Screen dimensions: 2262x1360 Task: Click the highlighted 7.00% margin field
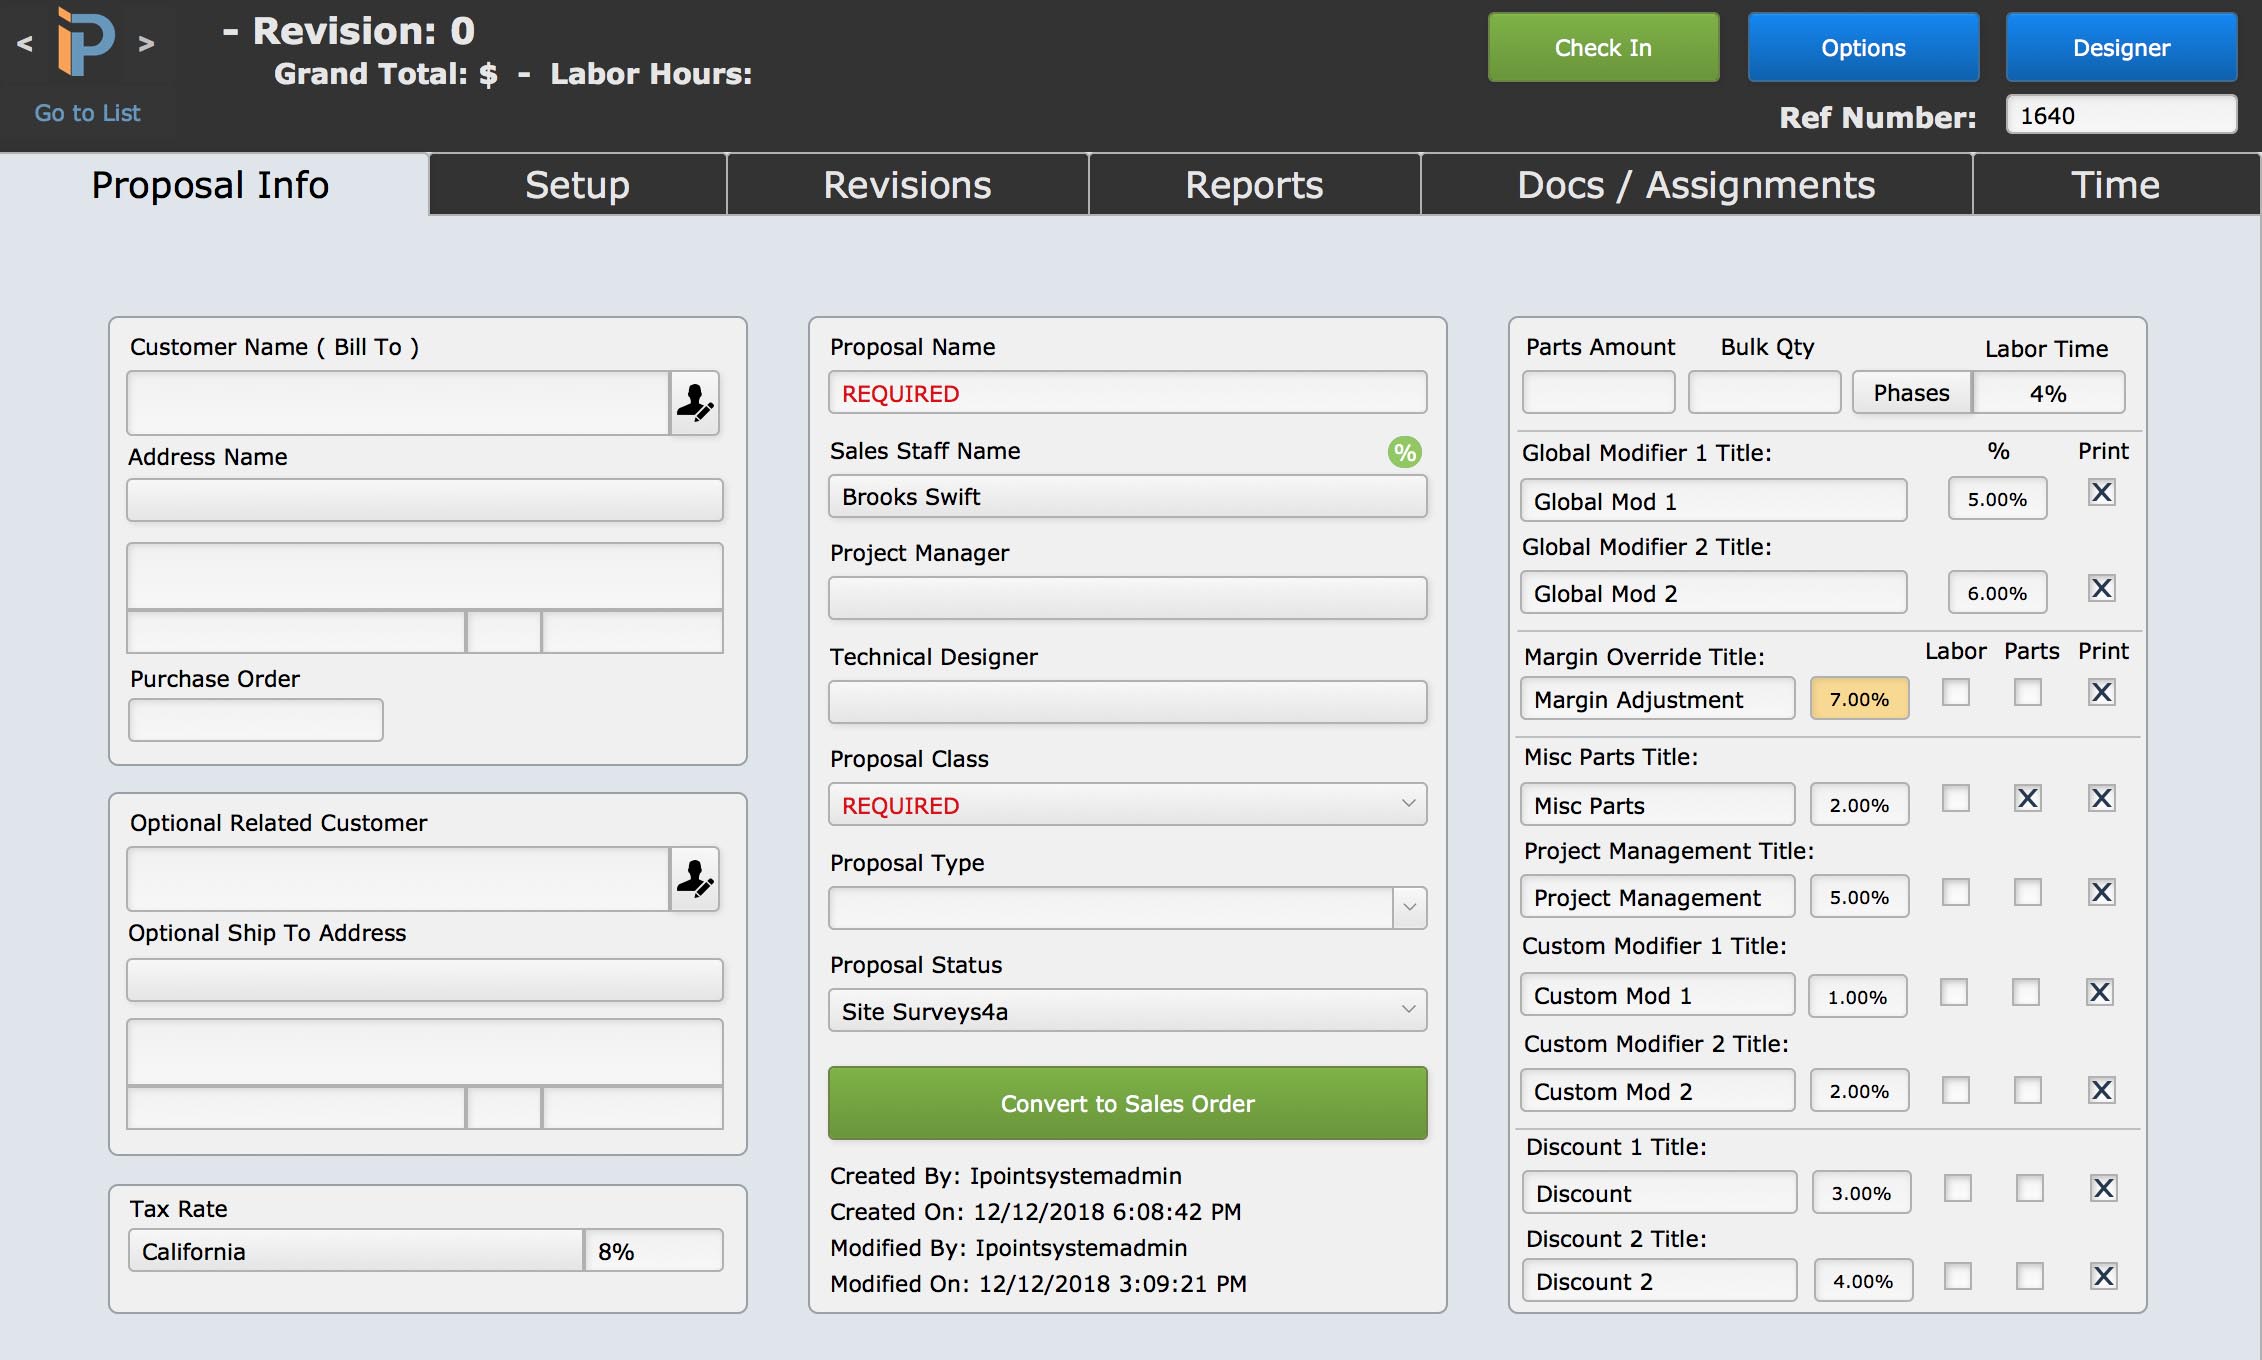1858,699
